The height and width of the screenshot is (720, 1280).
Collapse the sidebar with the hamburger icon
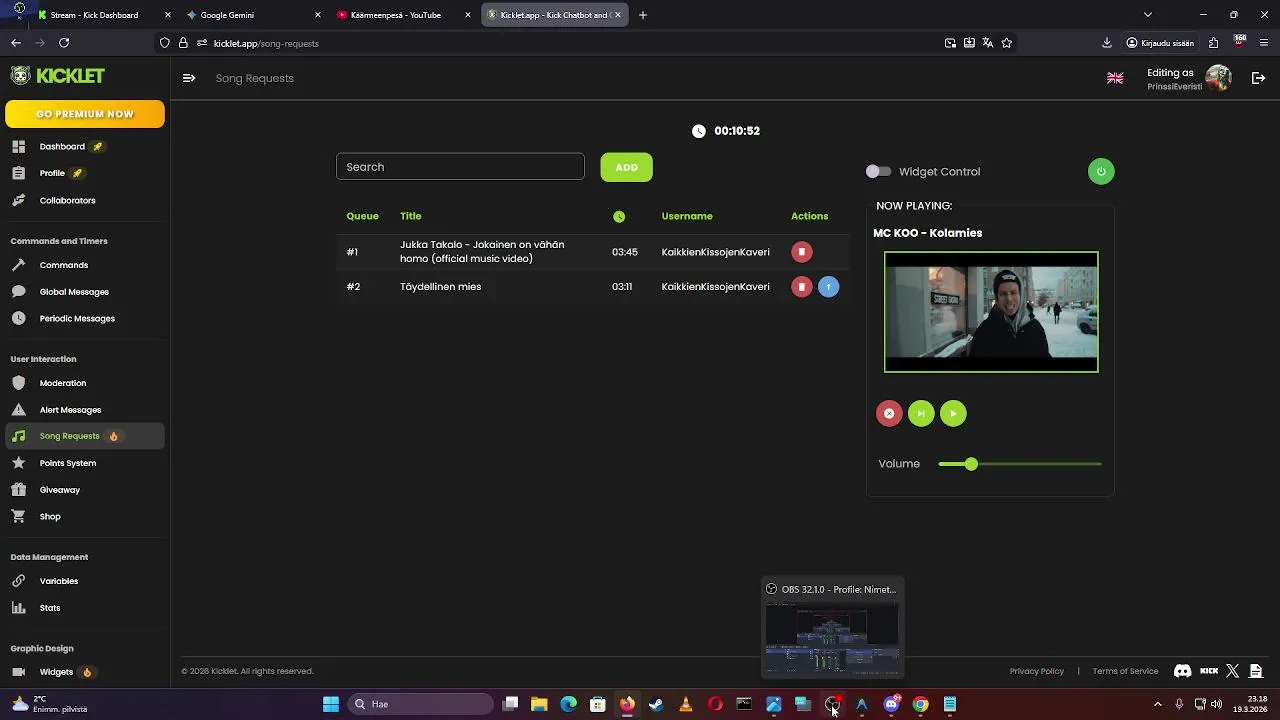pos(189,78)
